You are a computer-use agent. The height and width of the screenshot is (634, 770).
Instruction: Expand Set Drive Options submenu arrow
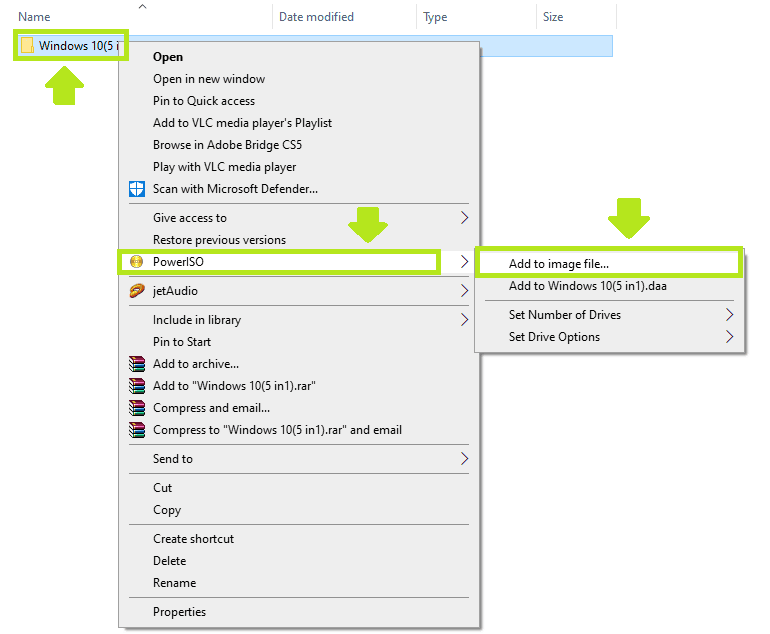[729, 337]
